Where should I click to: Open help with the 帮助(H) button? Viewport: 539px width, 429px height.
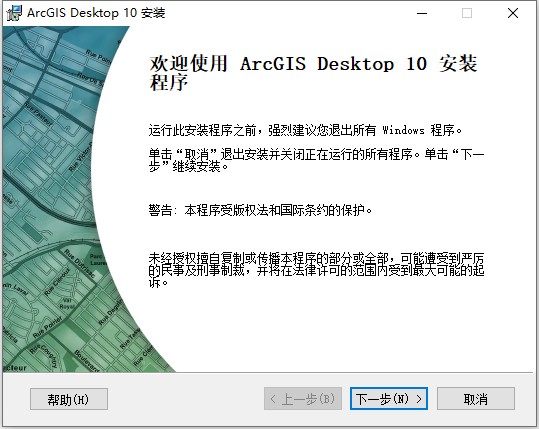tap(69, 399)
